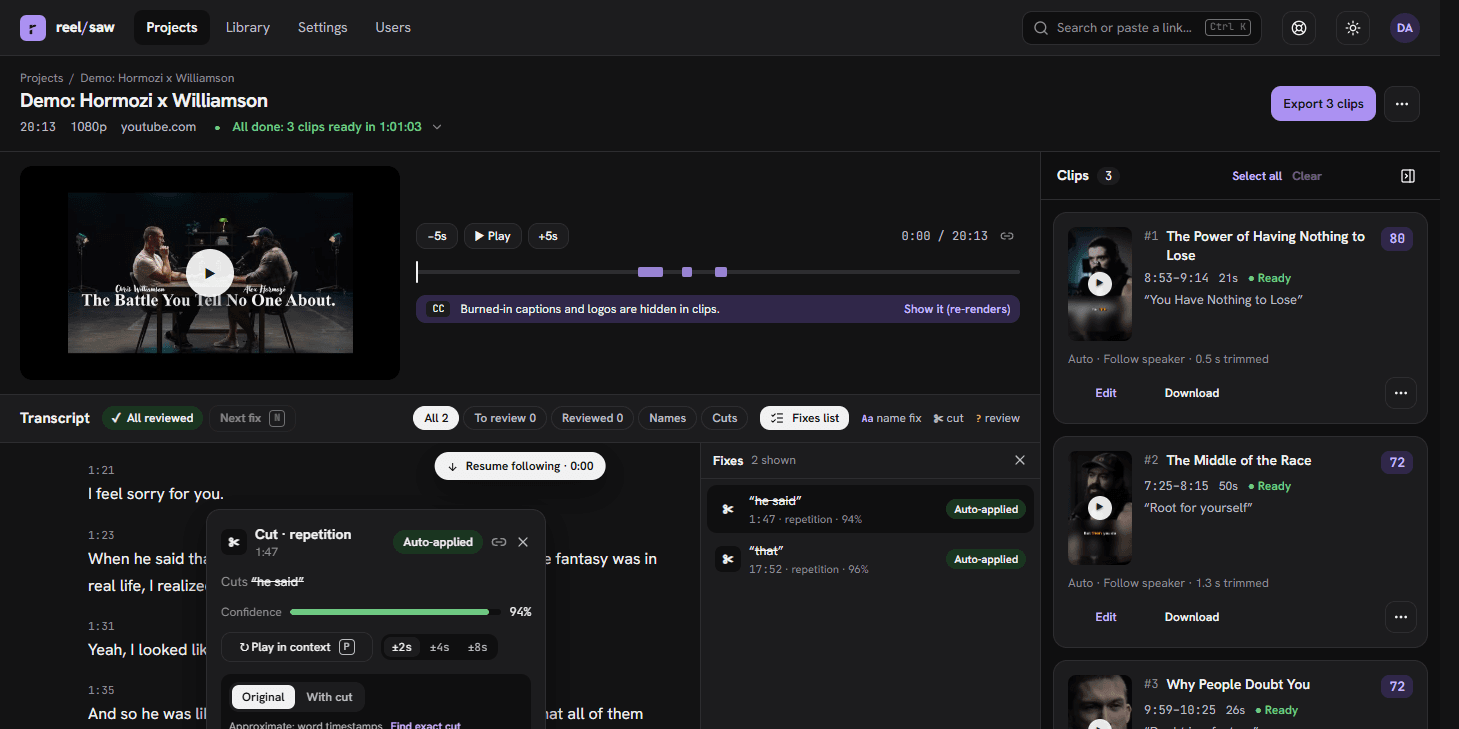Click the reel/saw logo icon
Viewport: 1459px width, 729px height.
click(33, 28)
